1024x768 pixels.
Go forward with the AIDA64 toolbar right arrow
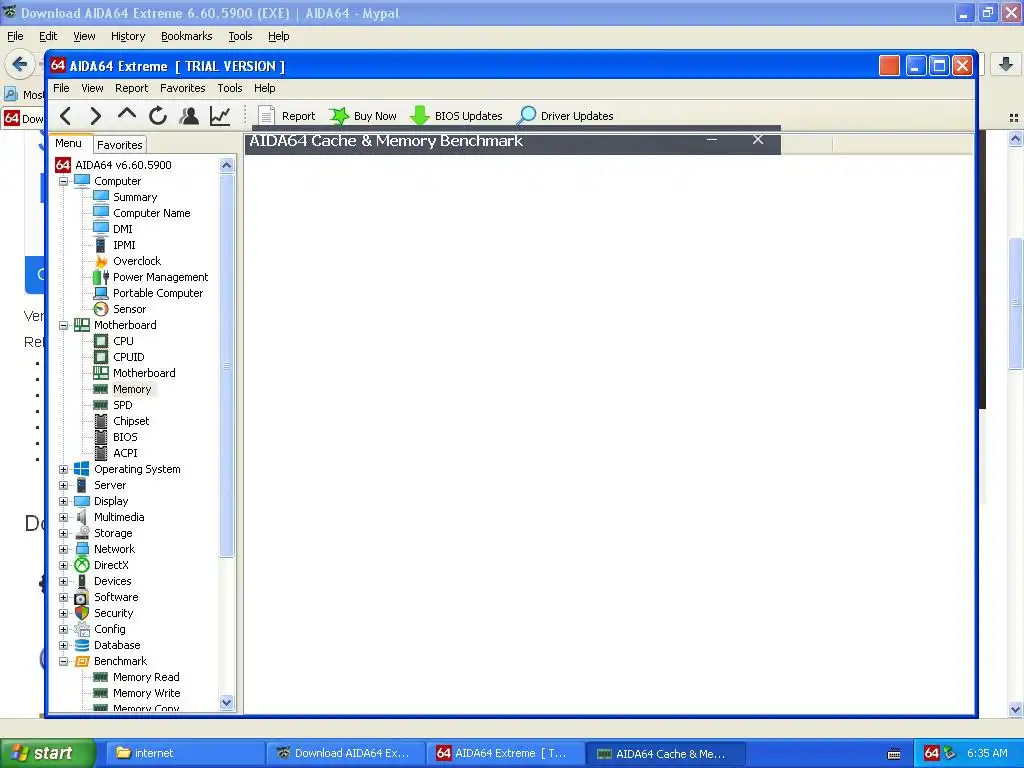click(95, 116)
